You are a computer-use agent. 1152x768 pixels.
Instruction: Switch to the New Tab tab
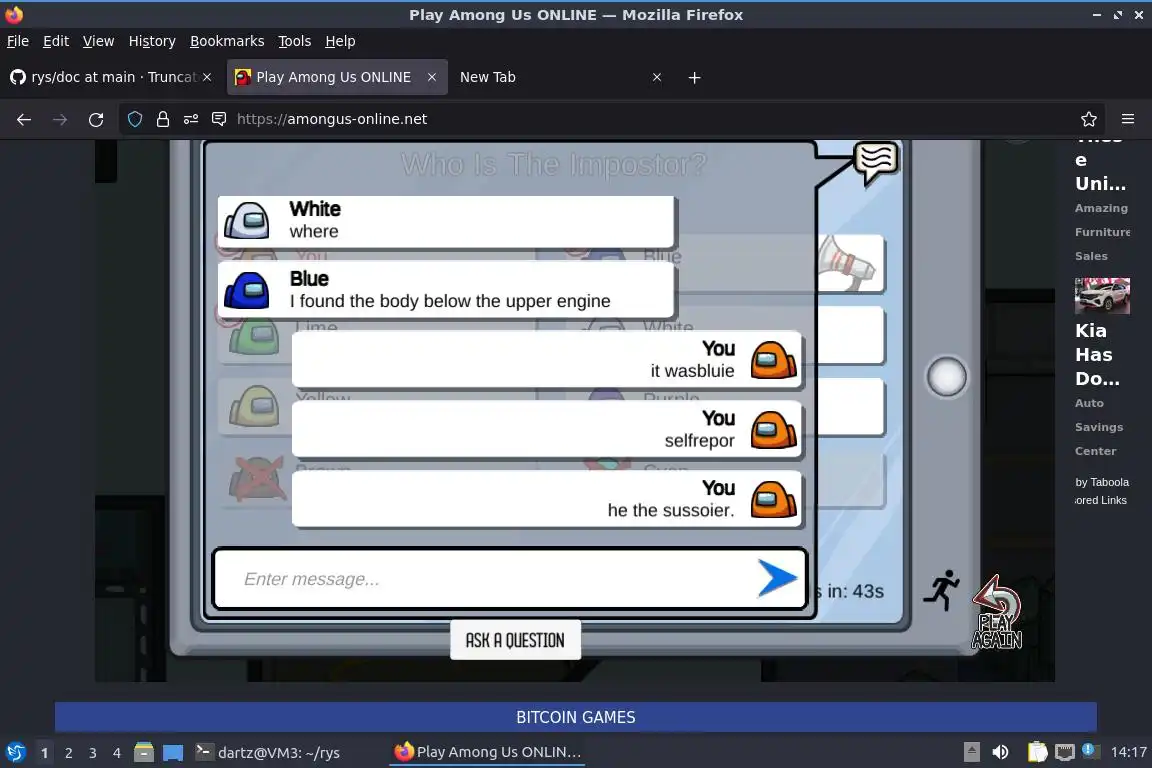tap(560, 77)
